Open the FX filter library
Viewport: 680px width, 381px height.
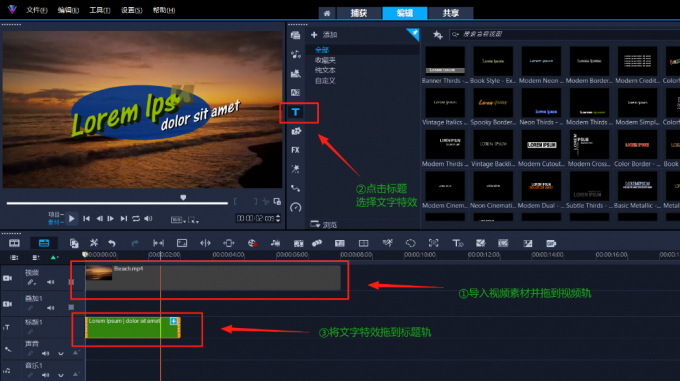pyautogui.click(x=295, y=150)
